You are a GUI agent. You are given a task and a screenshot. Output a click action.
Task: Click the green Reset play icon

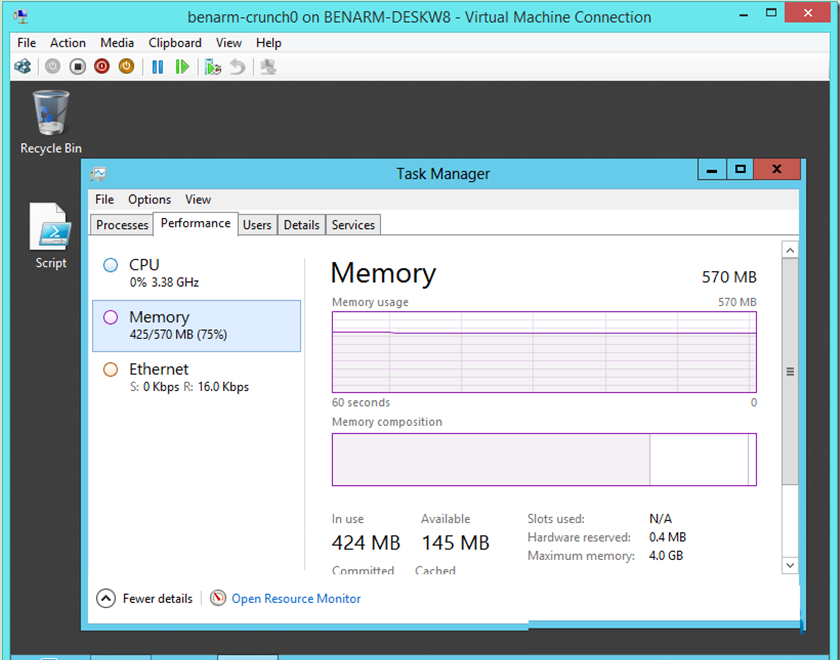[182, 67]
